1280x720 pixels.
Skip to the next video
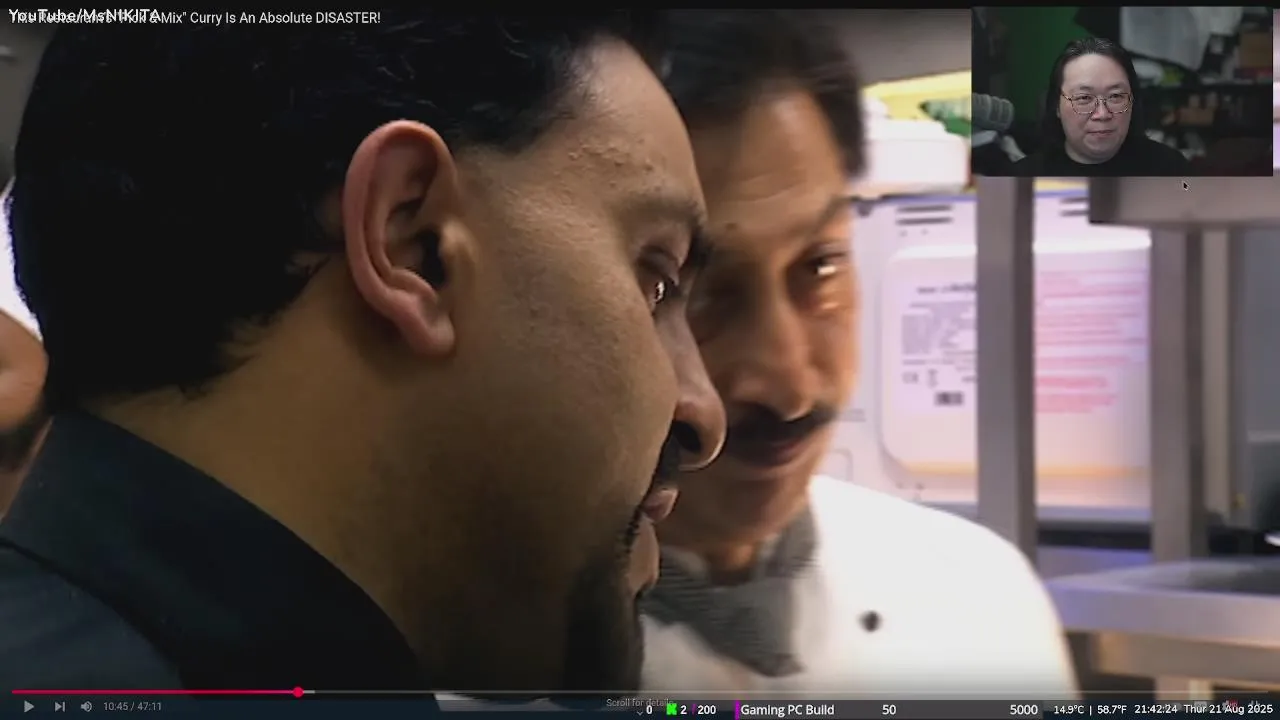coord(60,707)
